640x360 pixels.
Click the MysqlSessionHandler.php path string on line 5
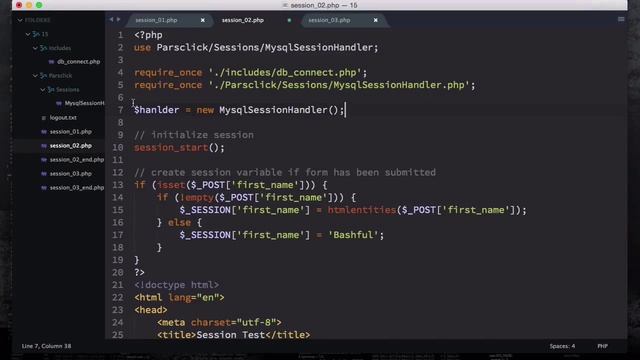tap(340, 85)
